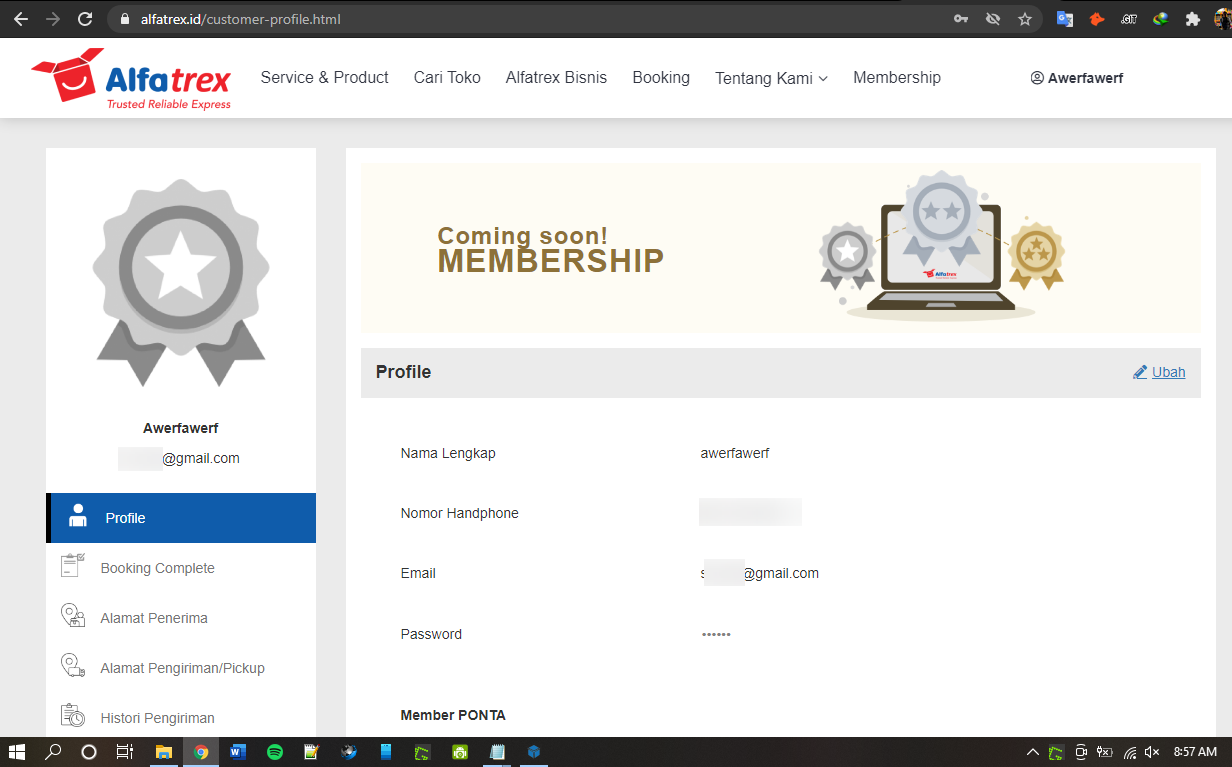Image resolution: width=1232 pixels, height=767 pixels.
Task: Open Histori Pengiriman in the sidebar
Action: 157,718
